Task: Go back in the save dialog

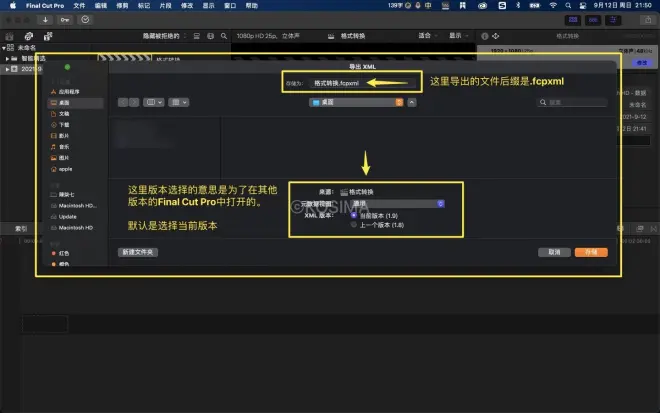Action: 123,102
